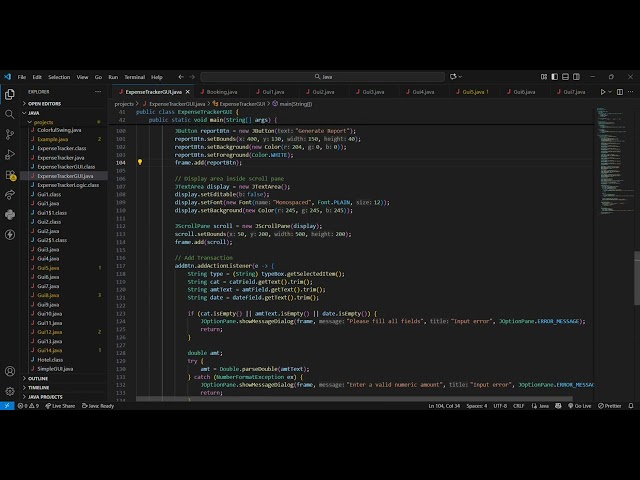Click the UTF-8 encoding status item
640x480 pixels.
pos(500,406)
